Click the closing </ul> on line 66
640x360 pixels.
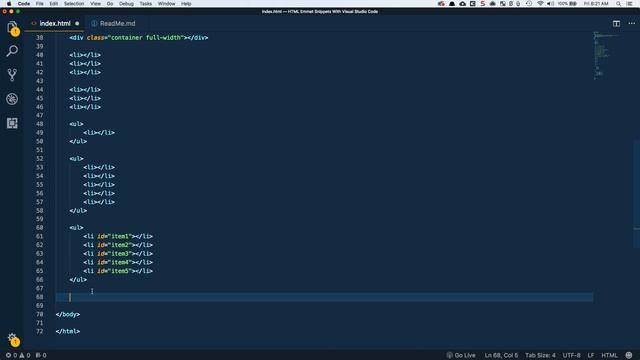pyautogui.click(x=78, y=280)
